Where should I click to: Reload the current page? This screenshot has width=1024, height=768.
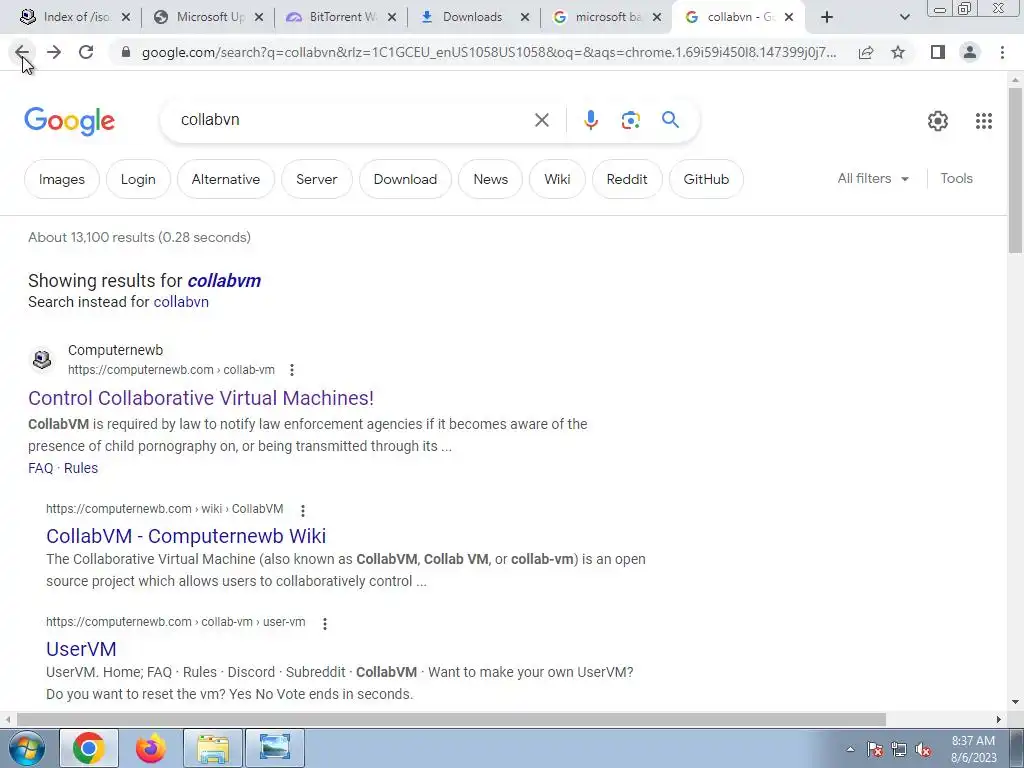click(x=86, y=52)
